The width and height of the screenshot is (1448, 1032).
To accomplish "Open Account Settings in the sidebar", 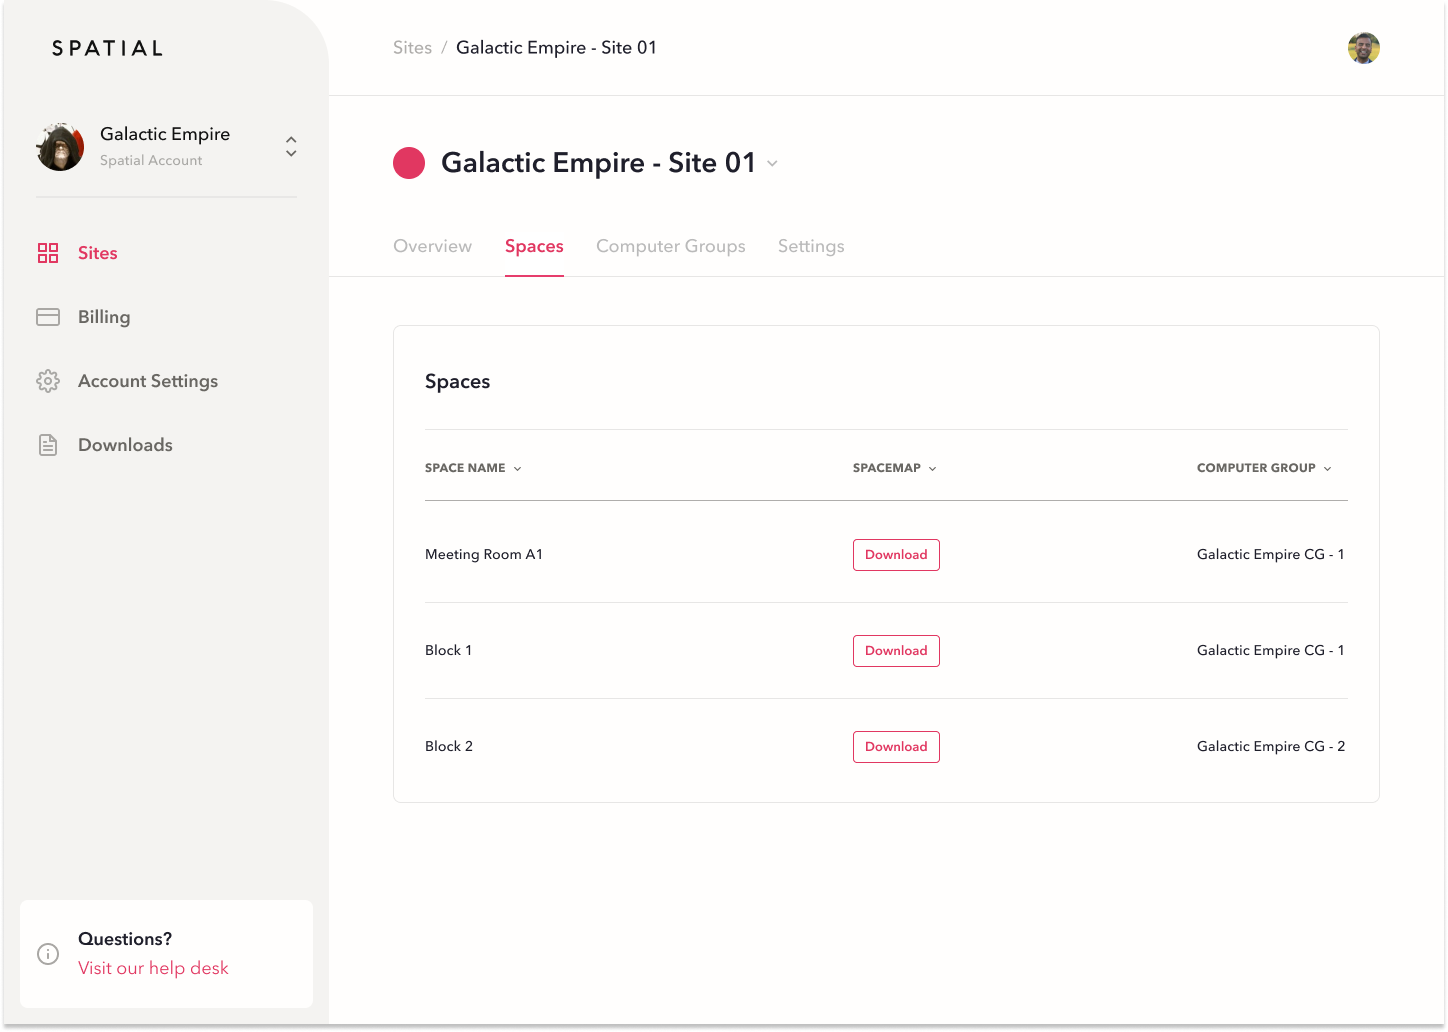I will point(148,381).
